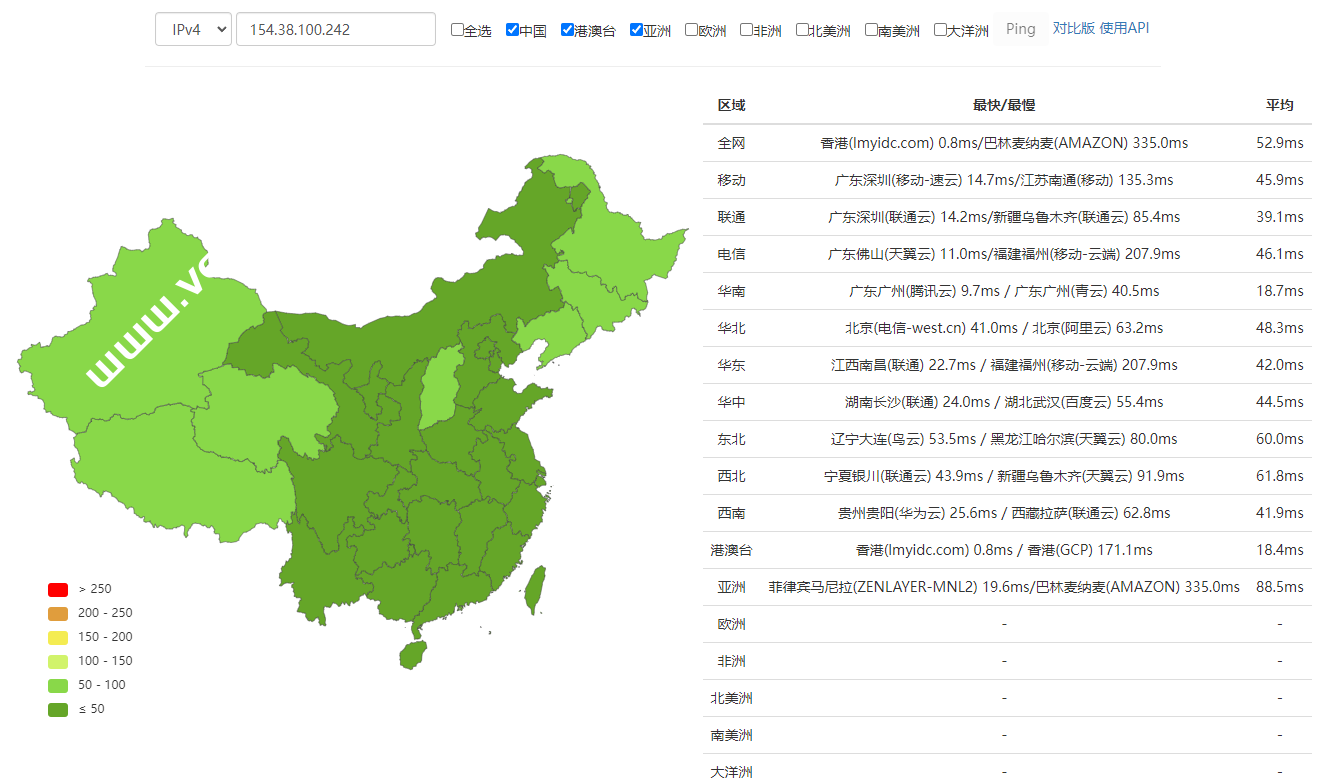Uncheck the 港澳台 checkbox
This screenshot has height=784, width=1340.
pyautogui.click(x=567, y=30)
